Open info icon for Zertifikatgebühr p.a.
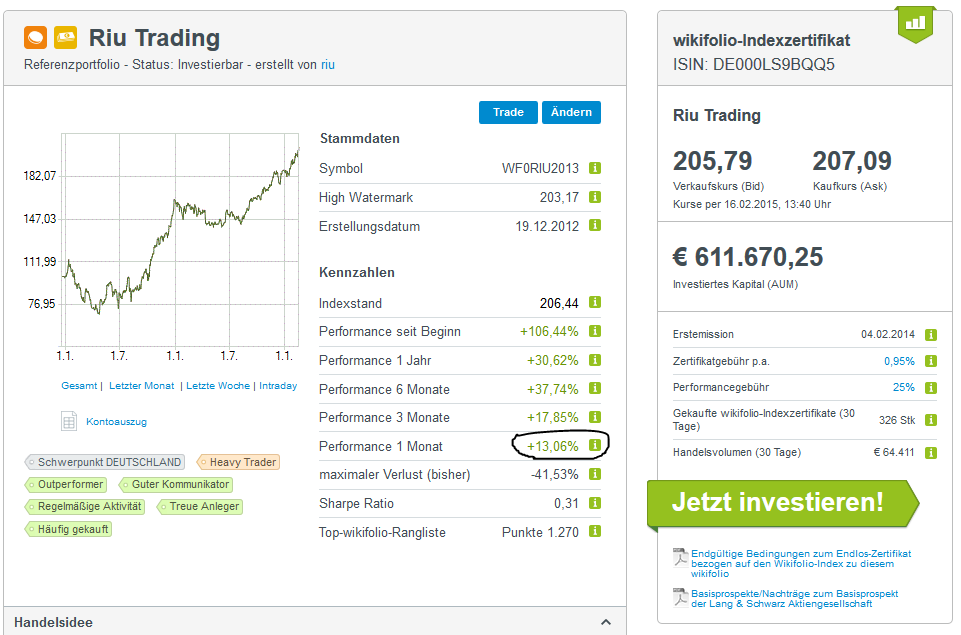Screen dimensions: 961x635 pyautogui.click(x=930, y=361)
